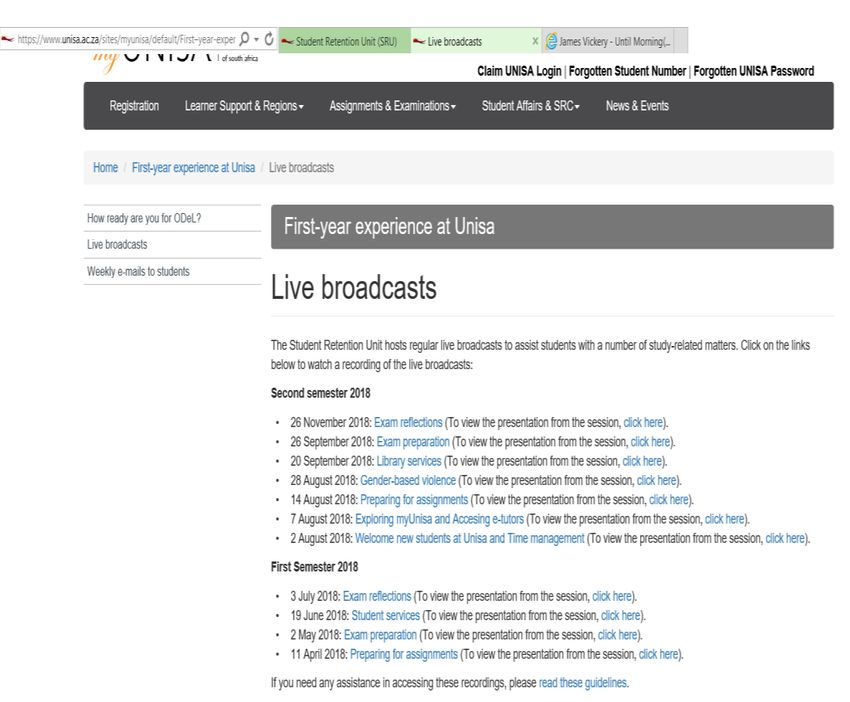Screen dimensions: 850x702
Task: Open Student services recording link
Action: (385, 616)
